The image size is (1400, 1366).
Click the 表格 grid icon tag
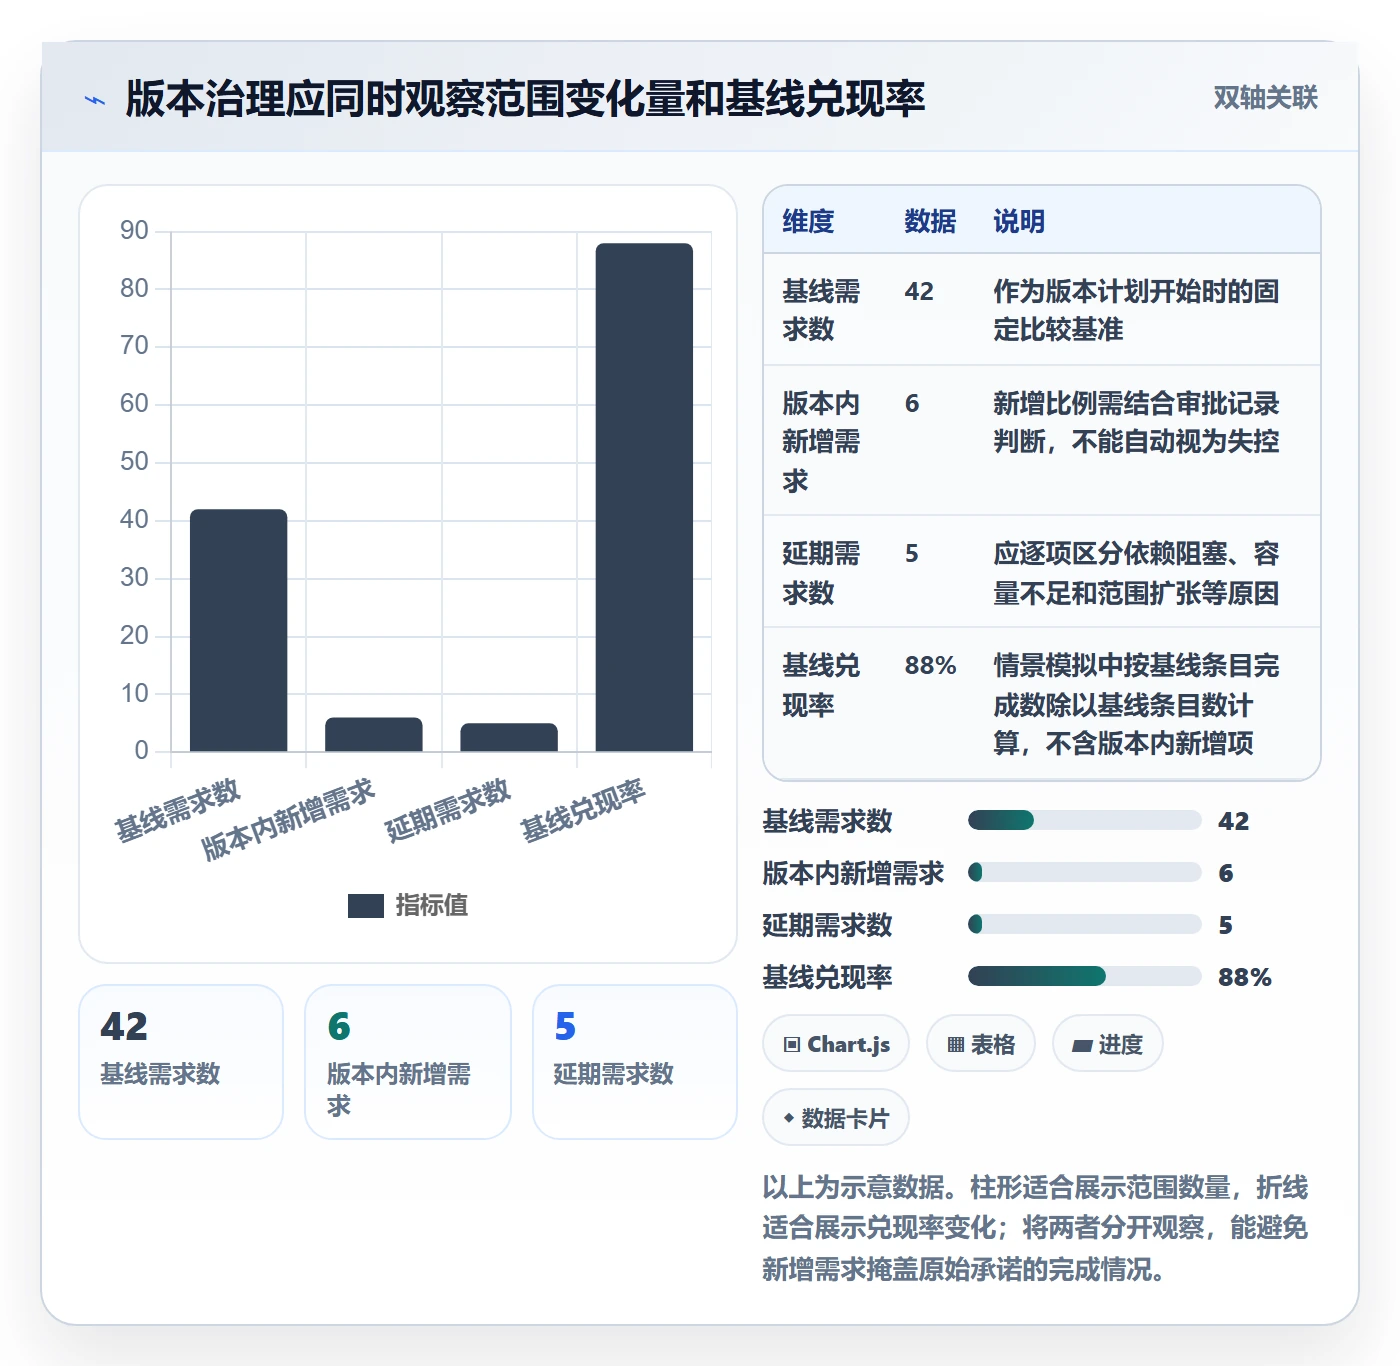(981, 1044)
